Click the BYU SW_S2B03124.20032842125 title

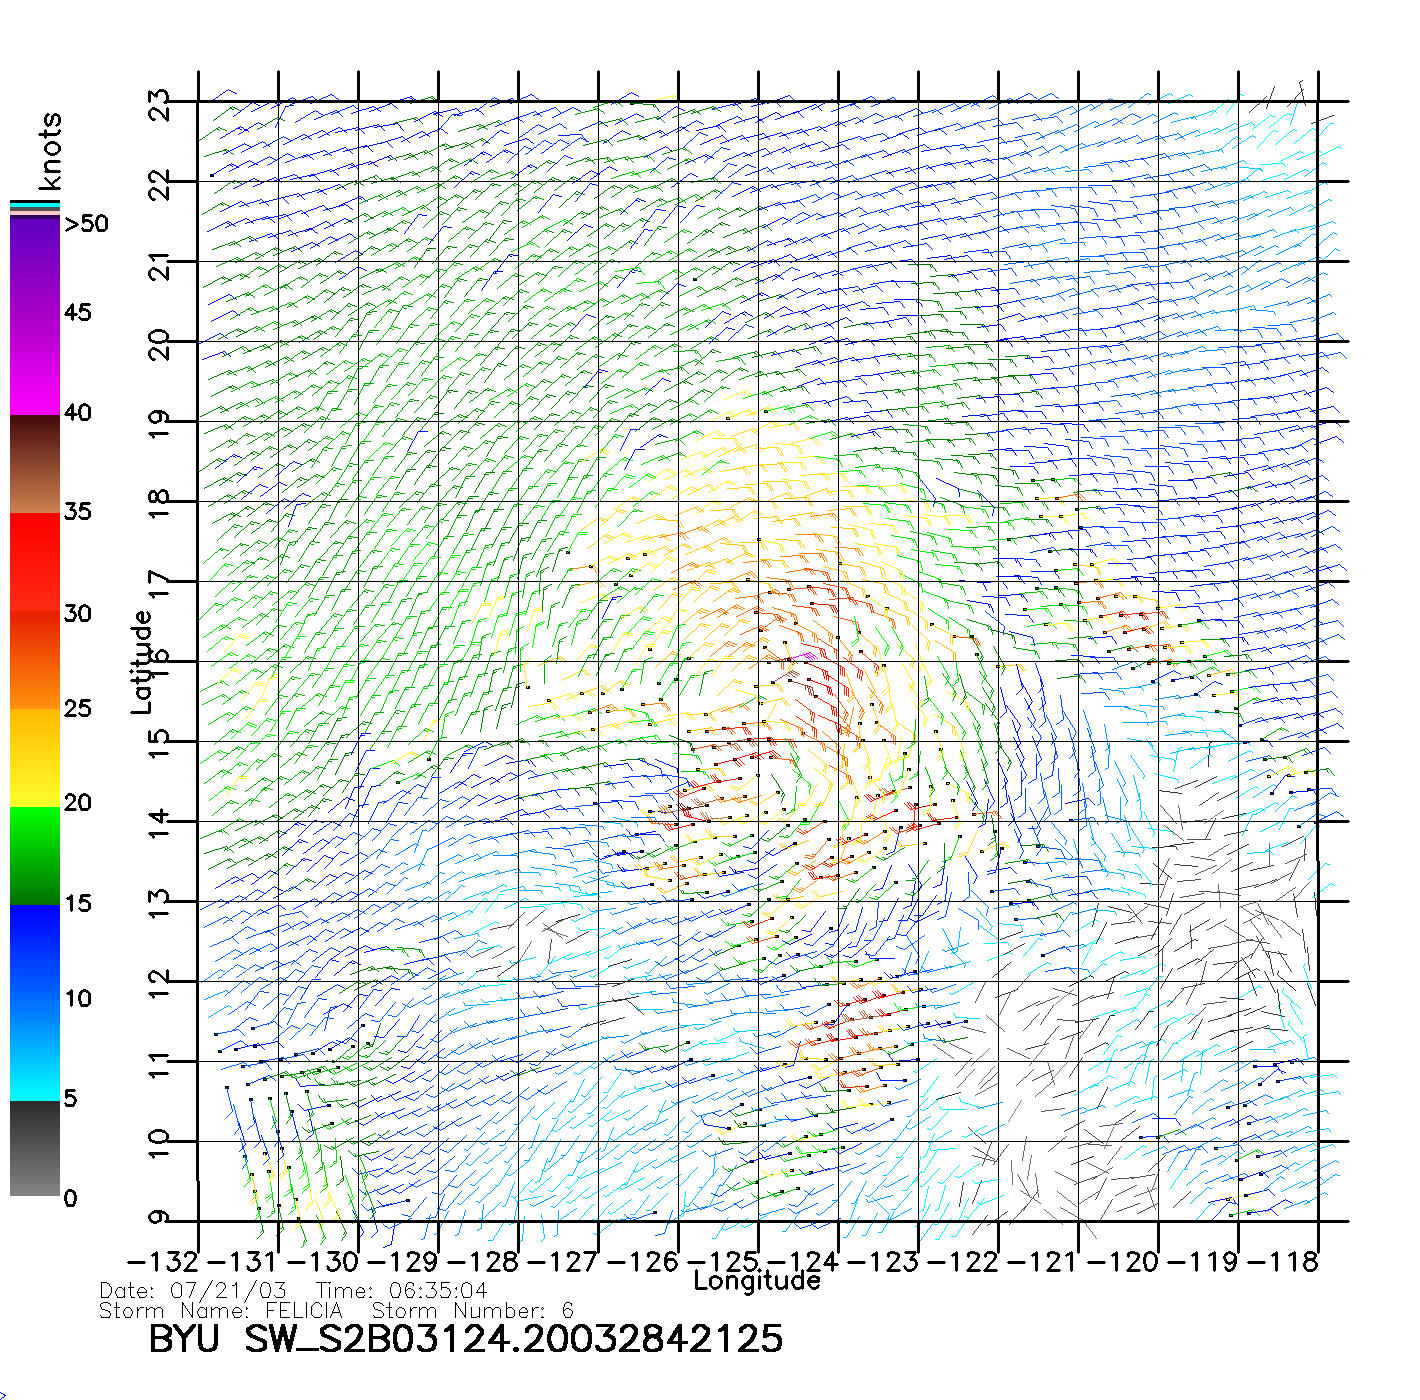(466, 1339)
